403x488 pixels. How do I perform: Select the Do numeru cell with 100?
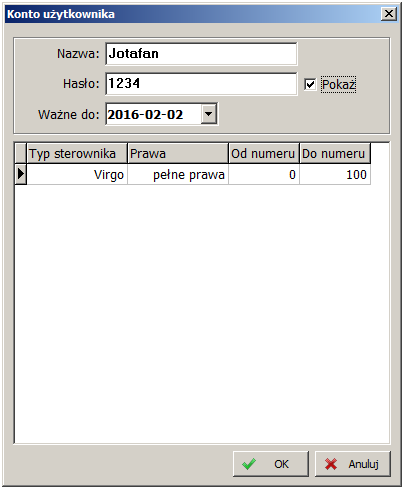click(335, 174)
